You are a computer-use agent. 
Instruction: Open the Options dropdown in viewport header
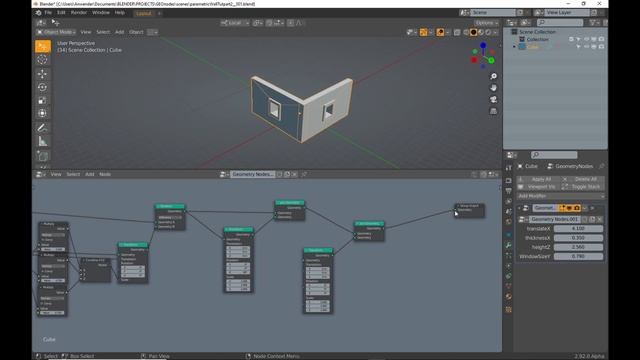(486, 23)
